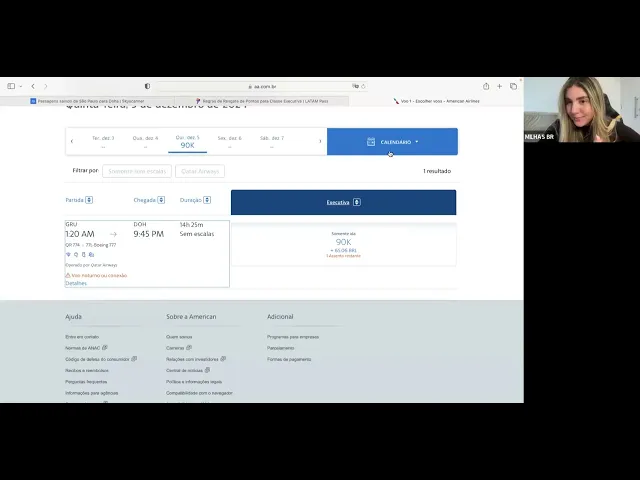Click the entertainment amenity icon on flight
This screenshot has height=480, width=640.
point(91,254)
